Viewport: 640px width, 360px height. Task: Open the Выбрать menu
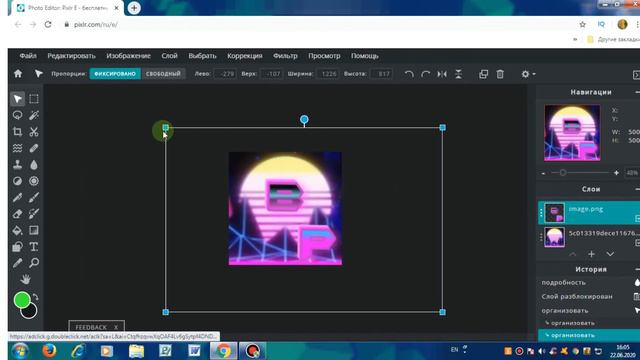202,56
